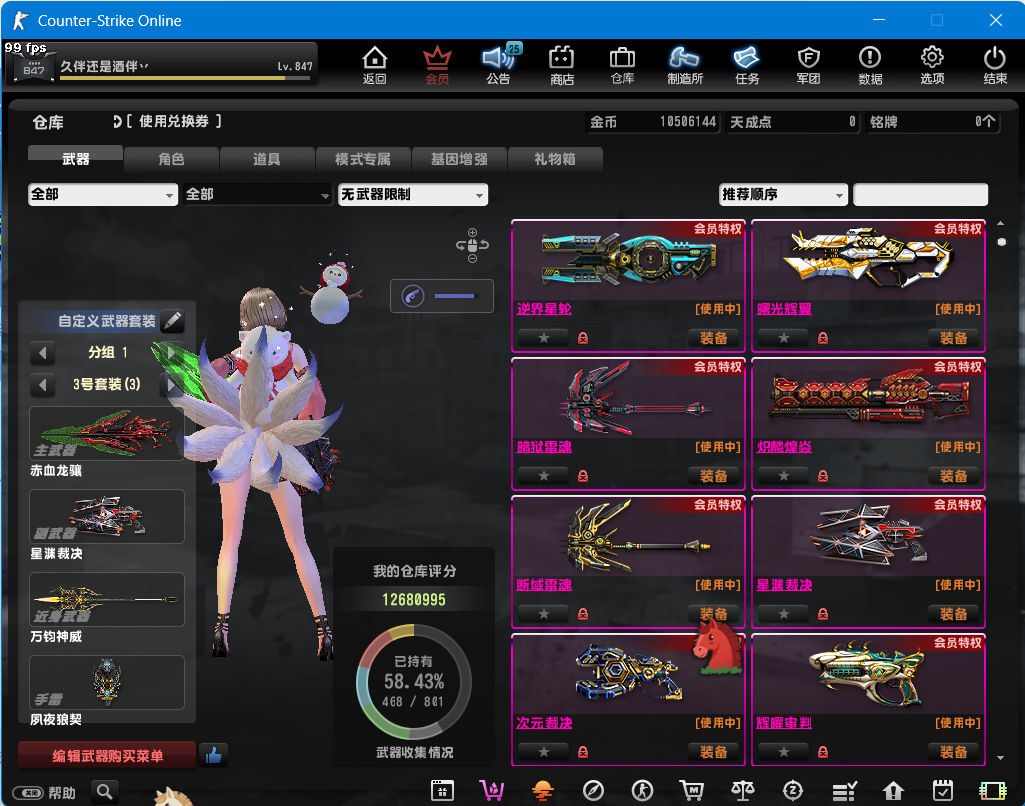1025x806 pixels.
Task: Open the 商店 shop icon
Action: 562,65
